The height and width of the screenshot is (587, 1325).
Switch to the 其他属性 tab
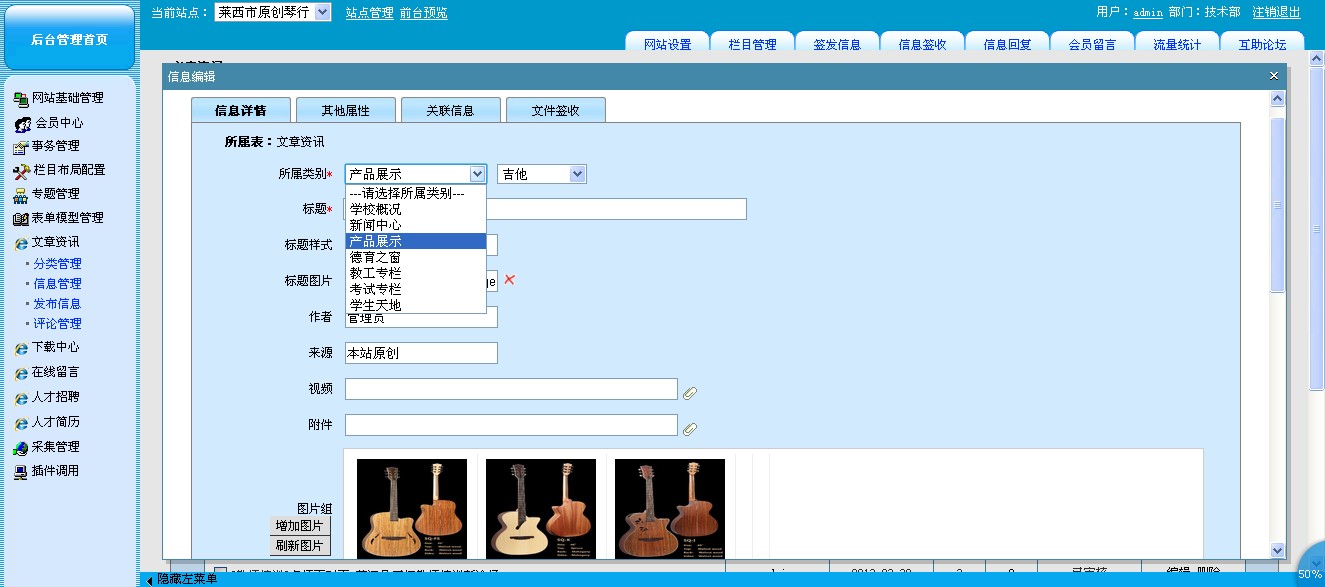pyautogui.click(x=345, y=110)
